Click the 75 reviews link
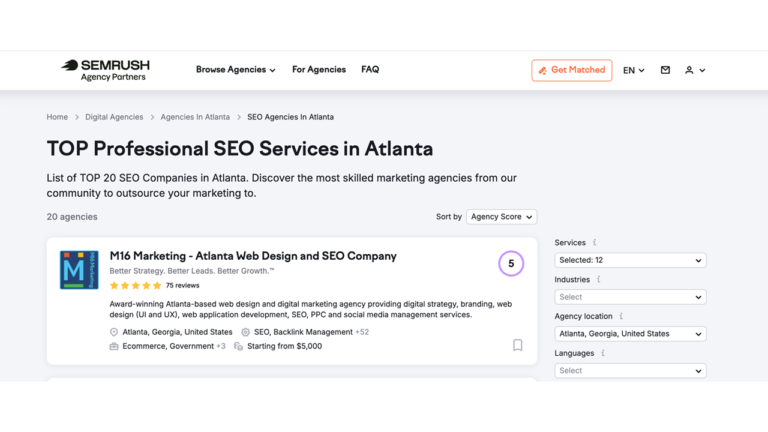 [x=182, y=286]
